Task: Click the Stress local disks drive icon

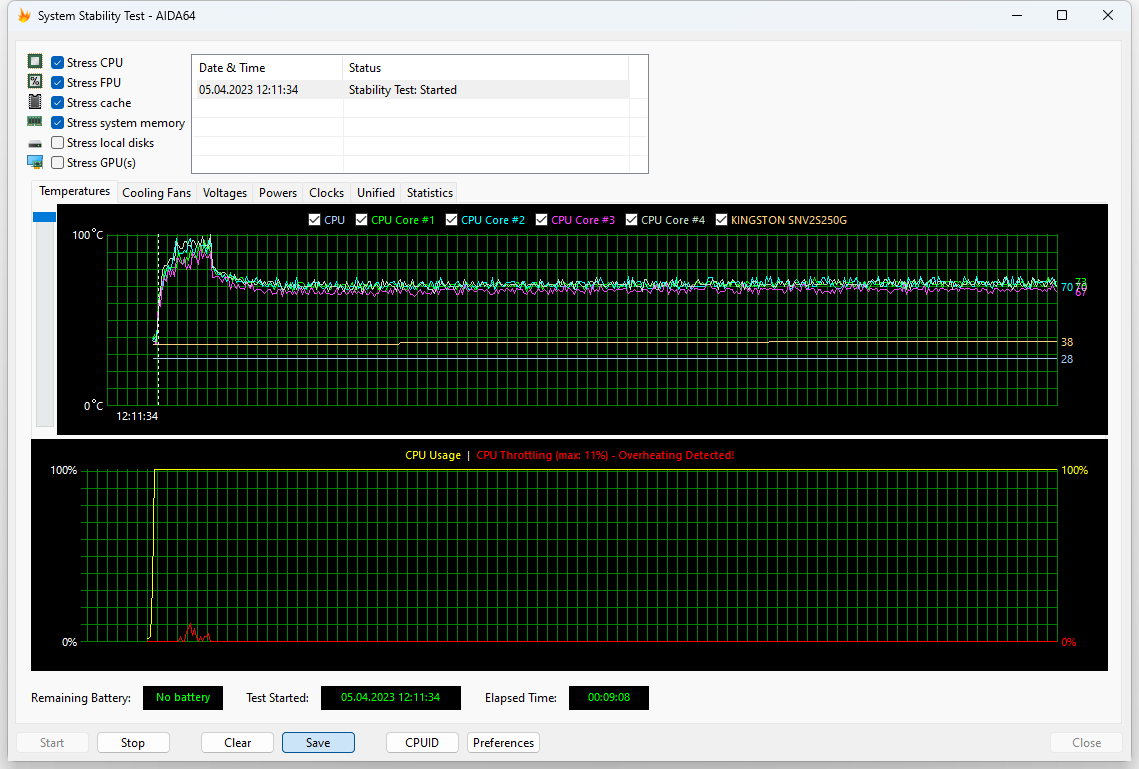Action: click(x=35, y=142)
